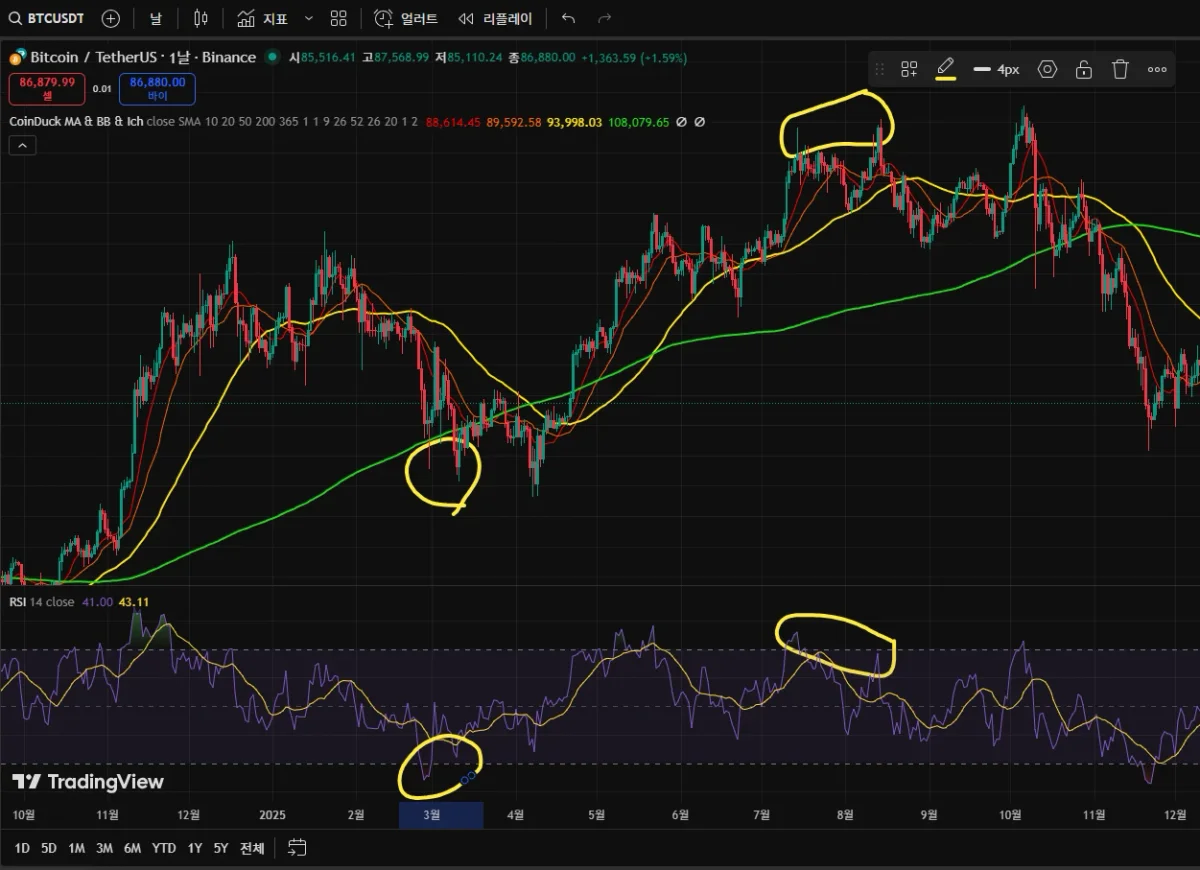
Task: Toggle the lock on the selected drawing
Action: (x=1083, y=69)
